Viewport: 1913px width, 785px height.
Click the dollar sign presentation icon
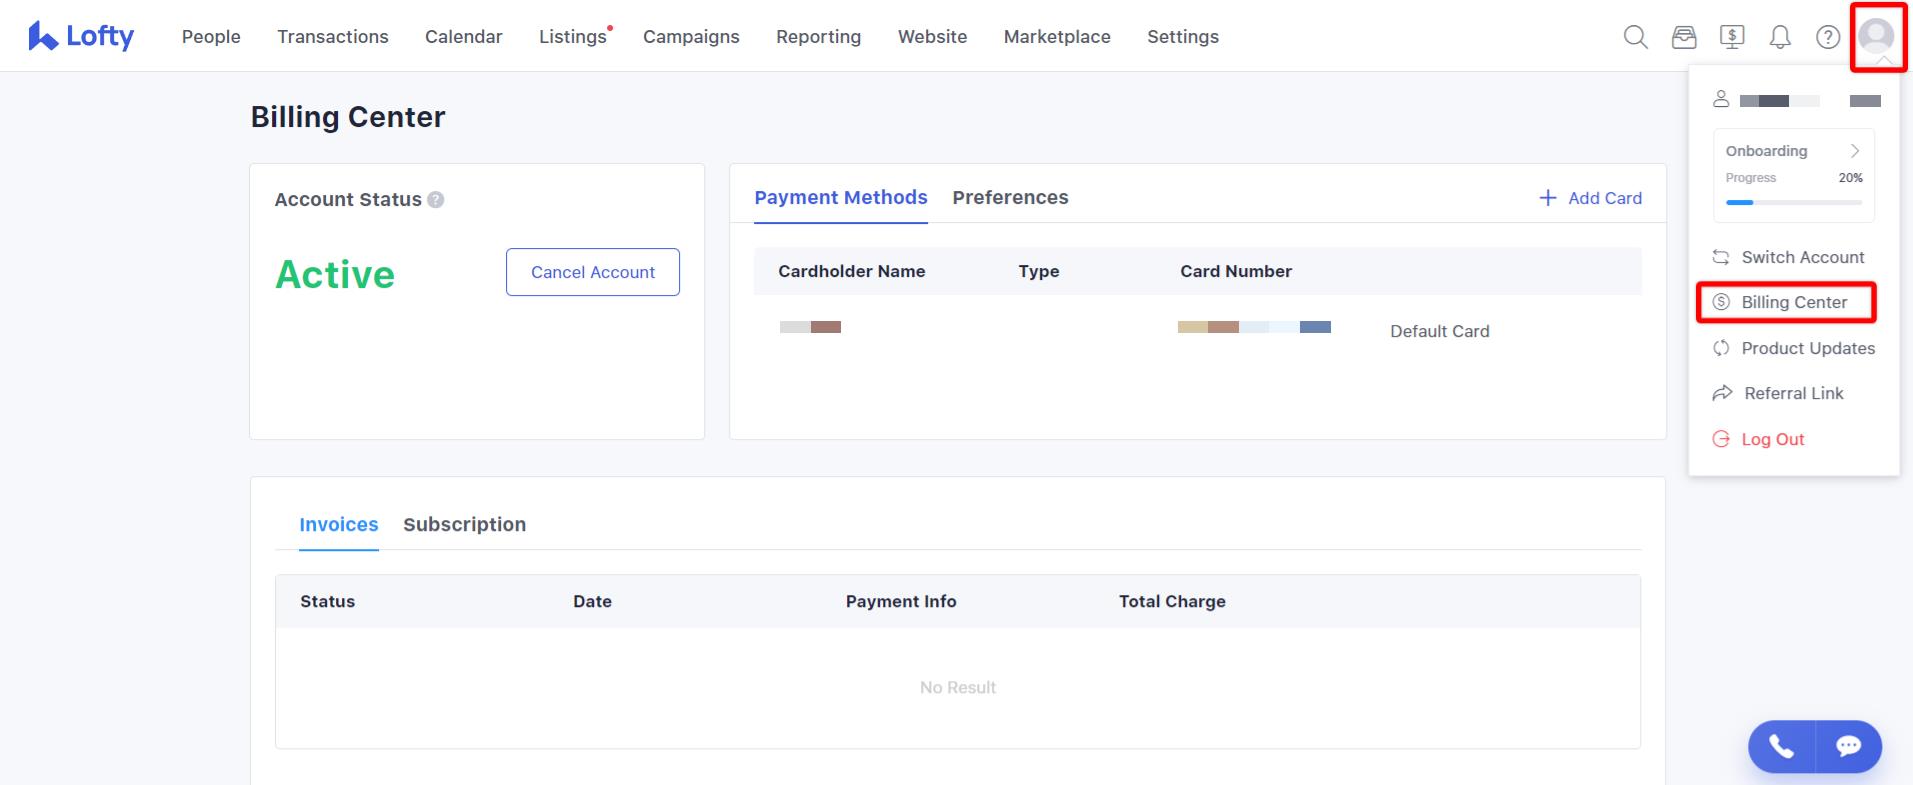click(1732, 37)
